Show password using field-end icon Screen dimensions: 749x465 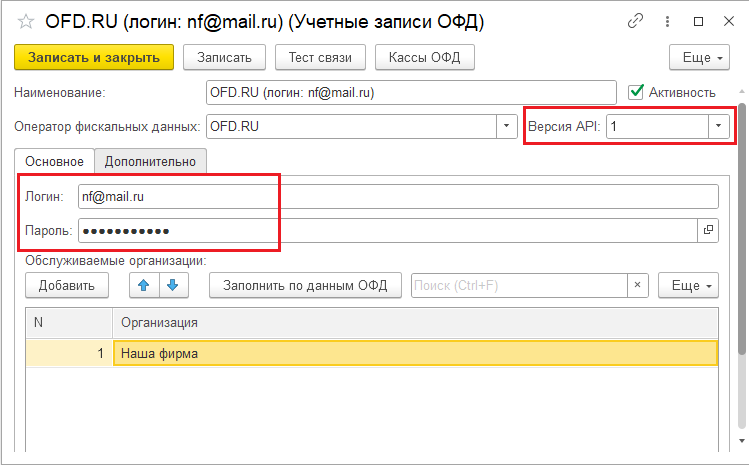coord(708,230)
